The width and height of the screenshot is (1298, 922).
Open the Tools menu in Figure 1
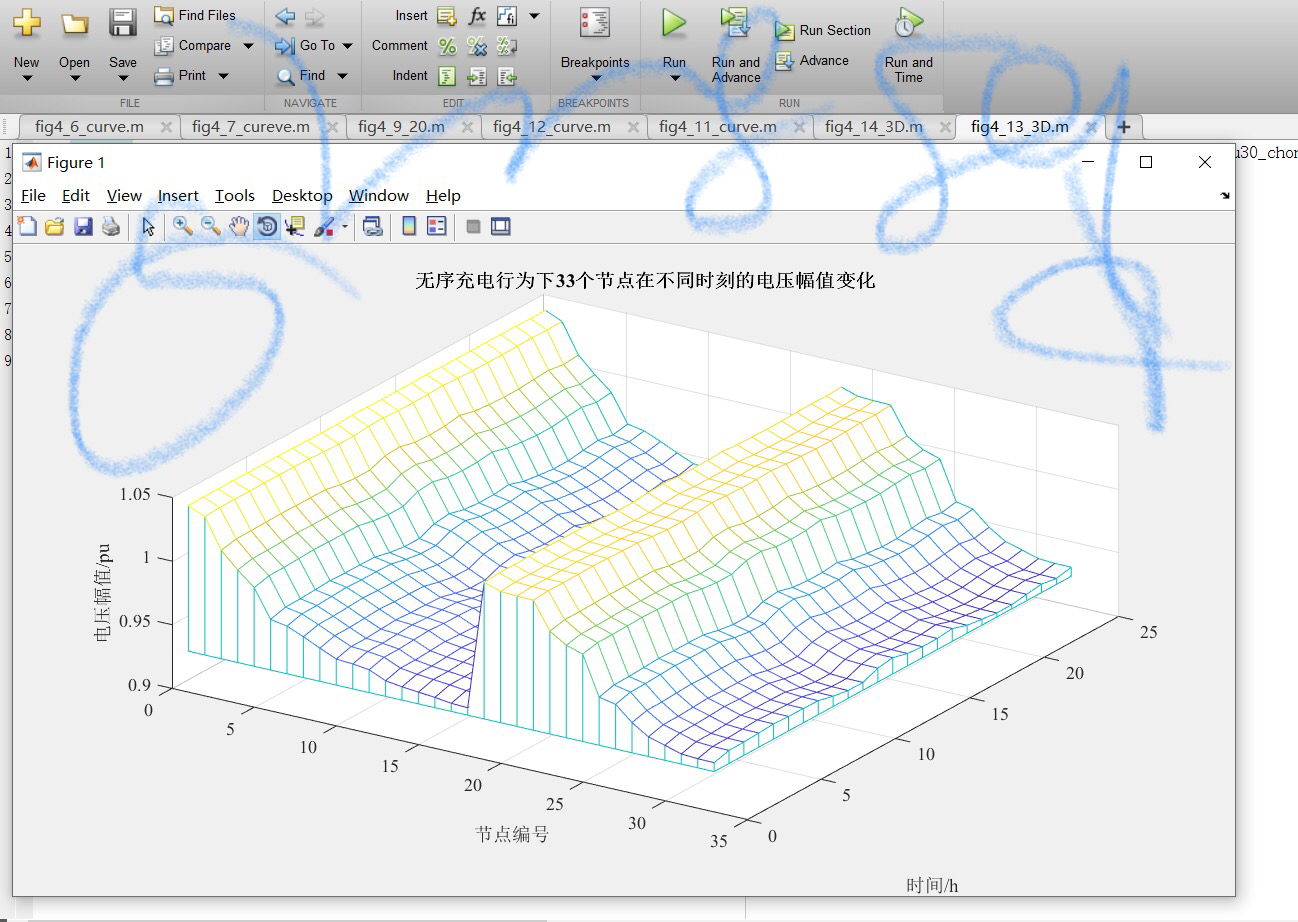point(234,195)
